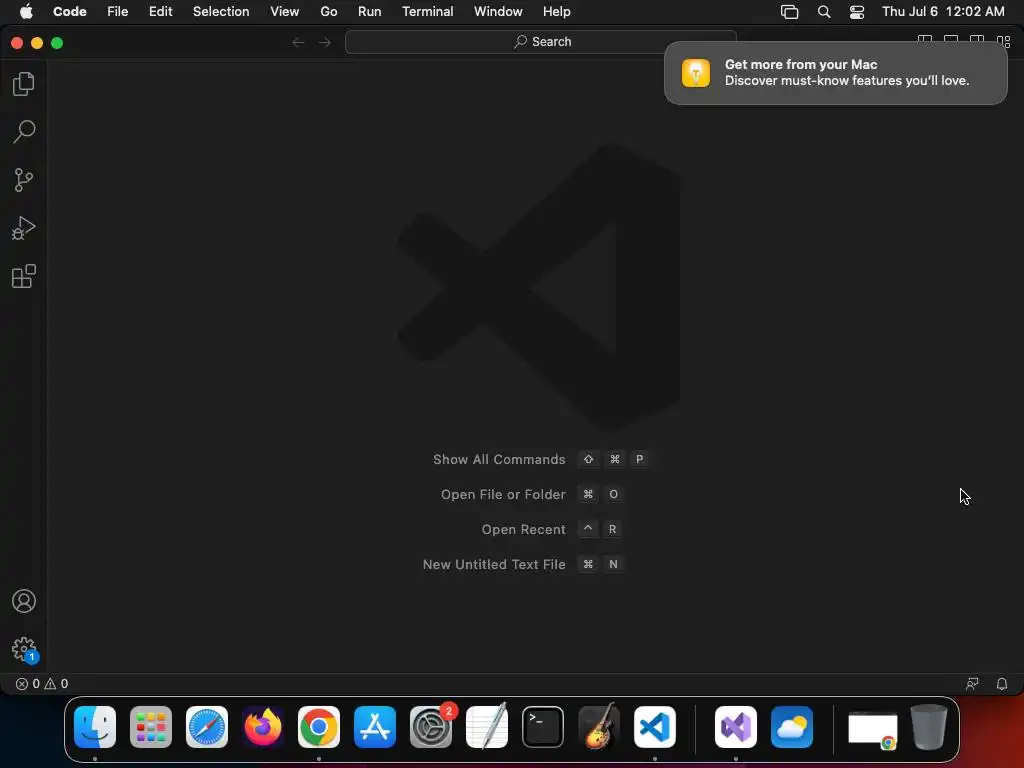Click the date and time in the menu bar
This screenshot has height=768, width=1024.
[943, 12]
